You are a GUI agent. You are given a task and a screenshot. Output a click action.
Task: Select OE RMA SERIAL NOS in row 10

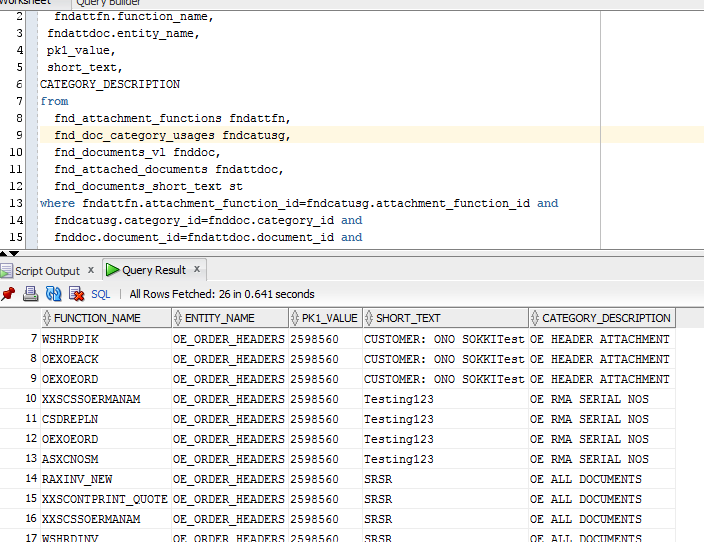coord(602,399)
